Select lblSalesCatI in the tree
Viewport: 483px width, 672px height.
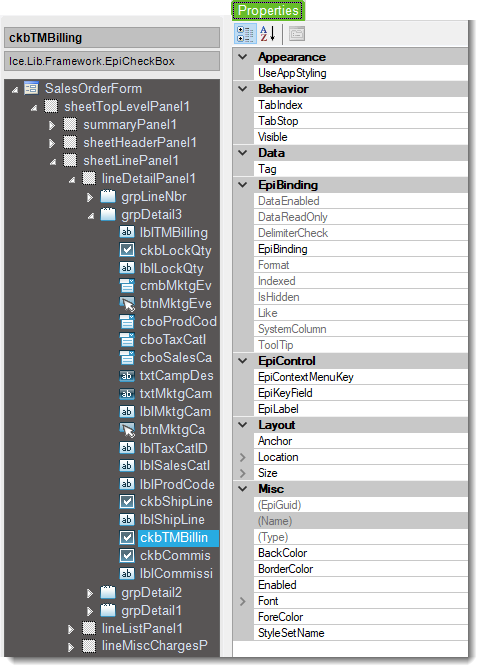tap(175, 465)
